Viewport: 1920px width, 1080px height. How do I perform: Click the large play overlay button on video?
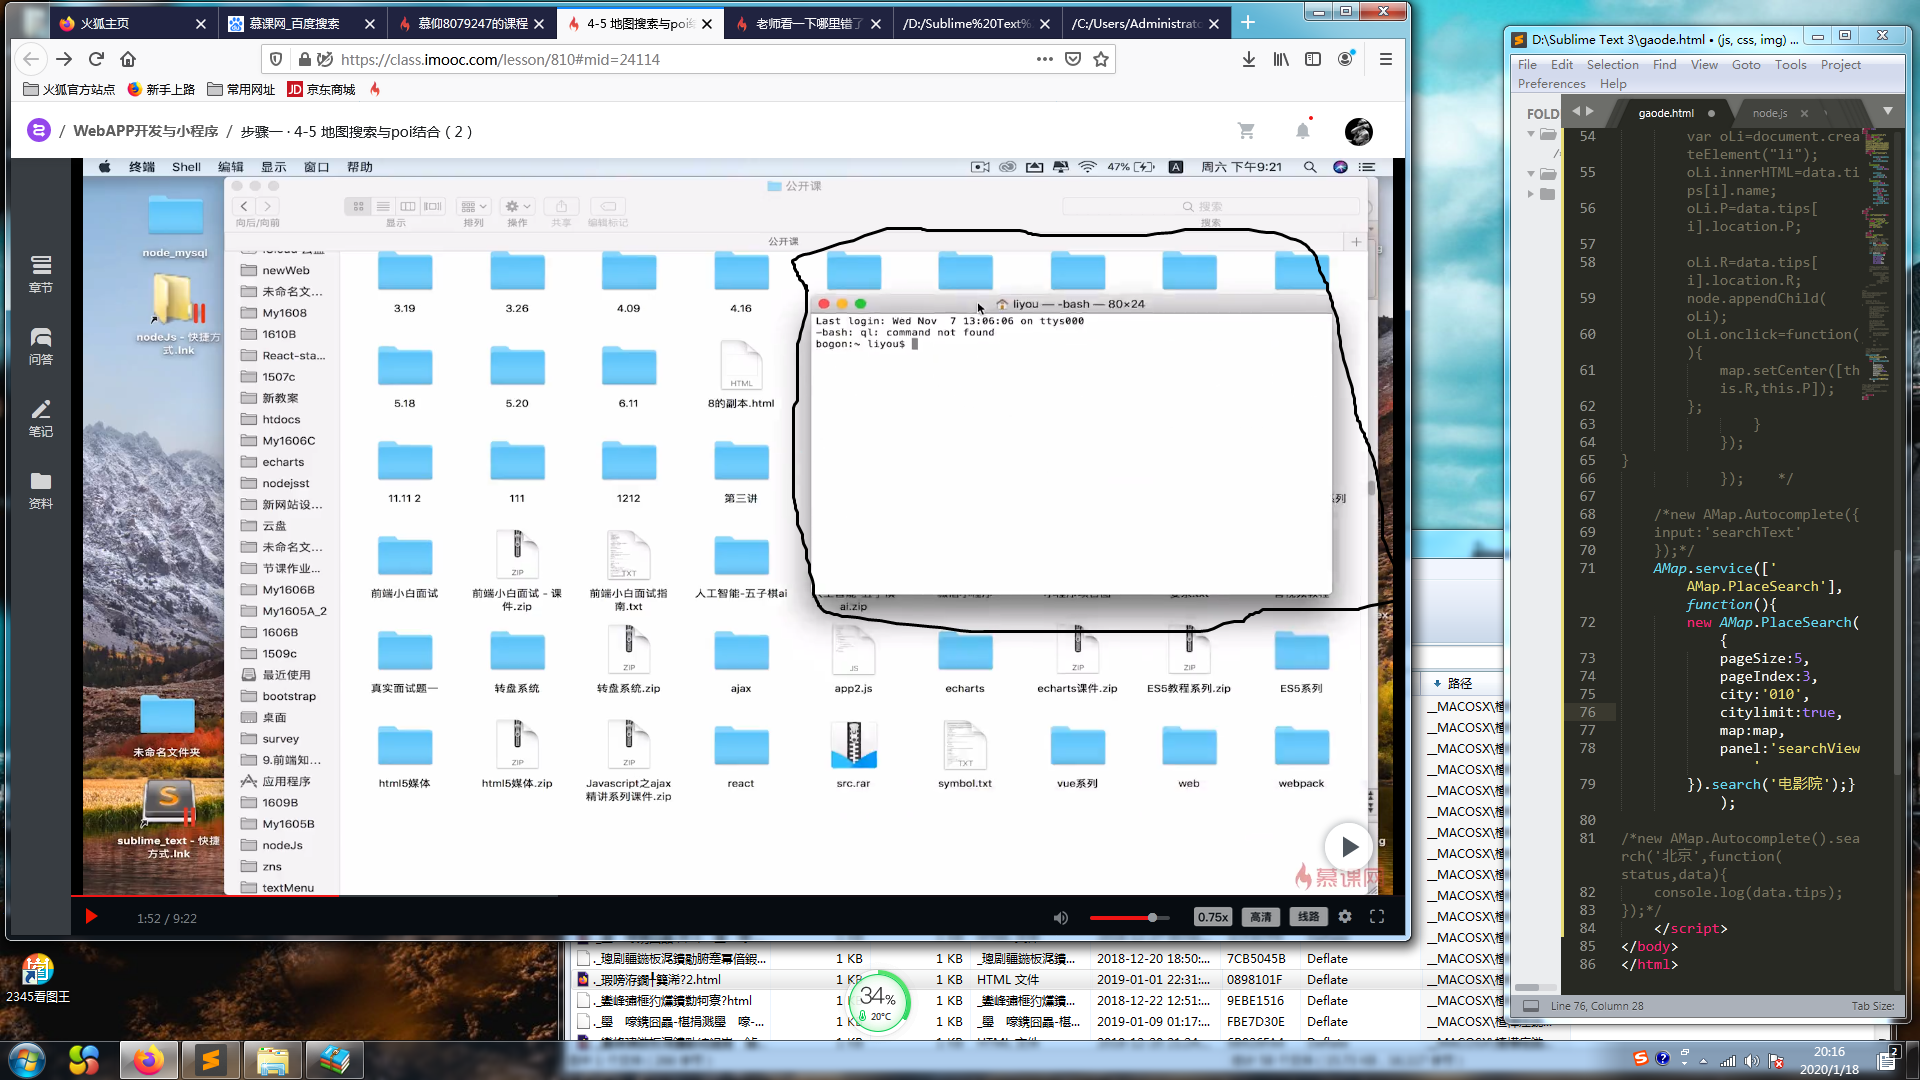(1349, 847)
